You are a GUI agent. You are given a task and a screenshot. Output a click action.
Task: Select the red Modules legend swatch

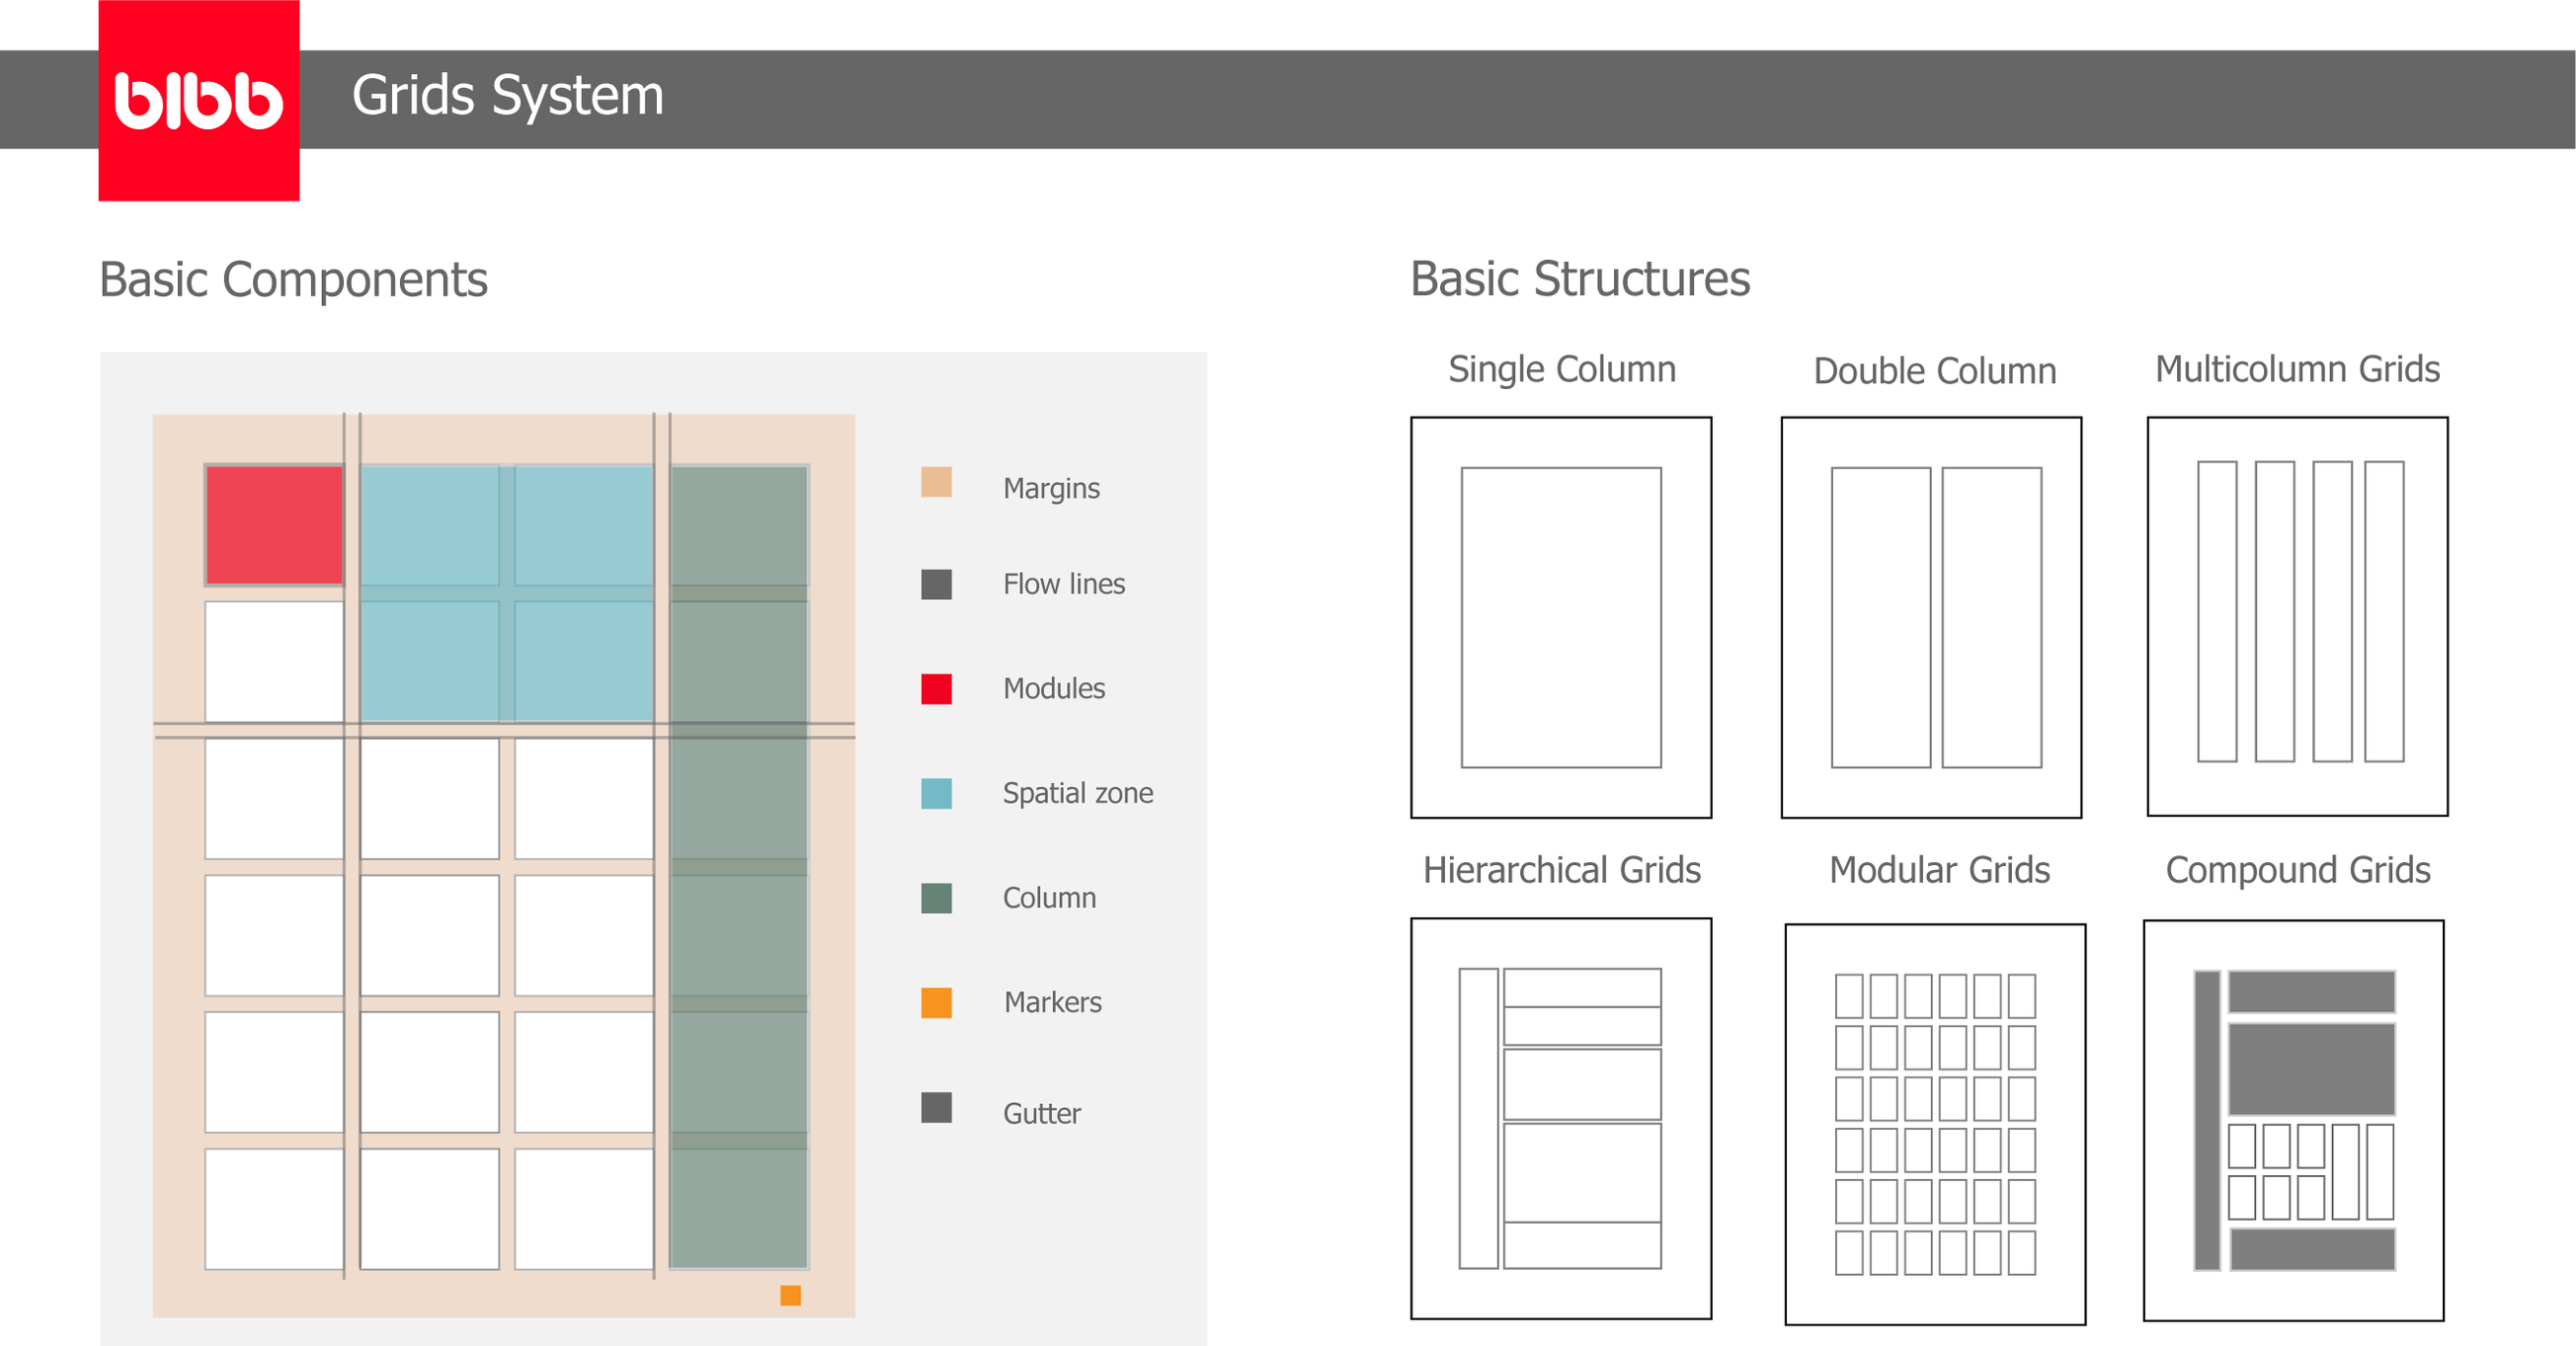coord(936,689)
